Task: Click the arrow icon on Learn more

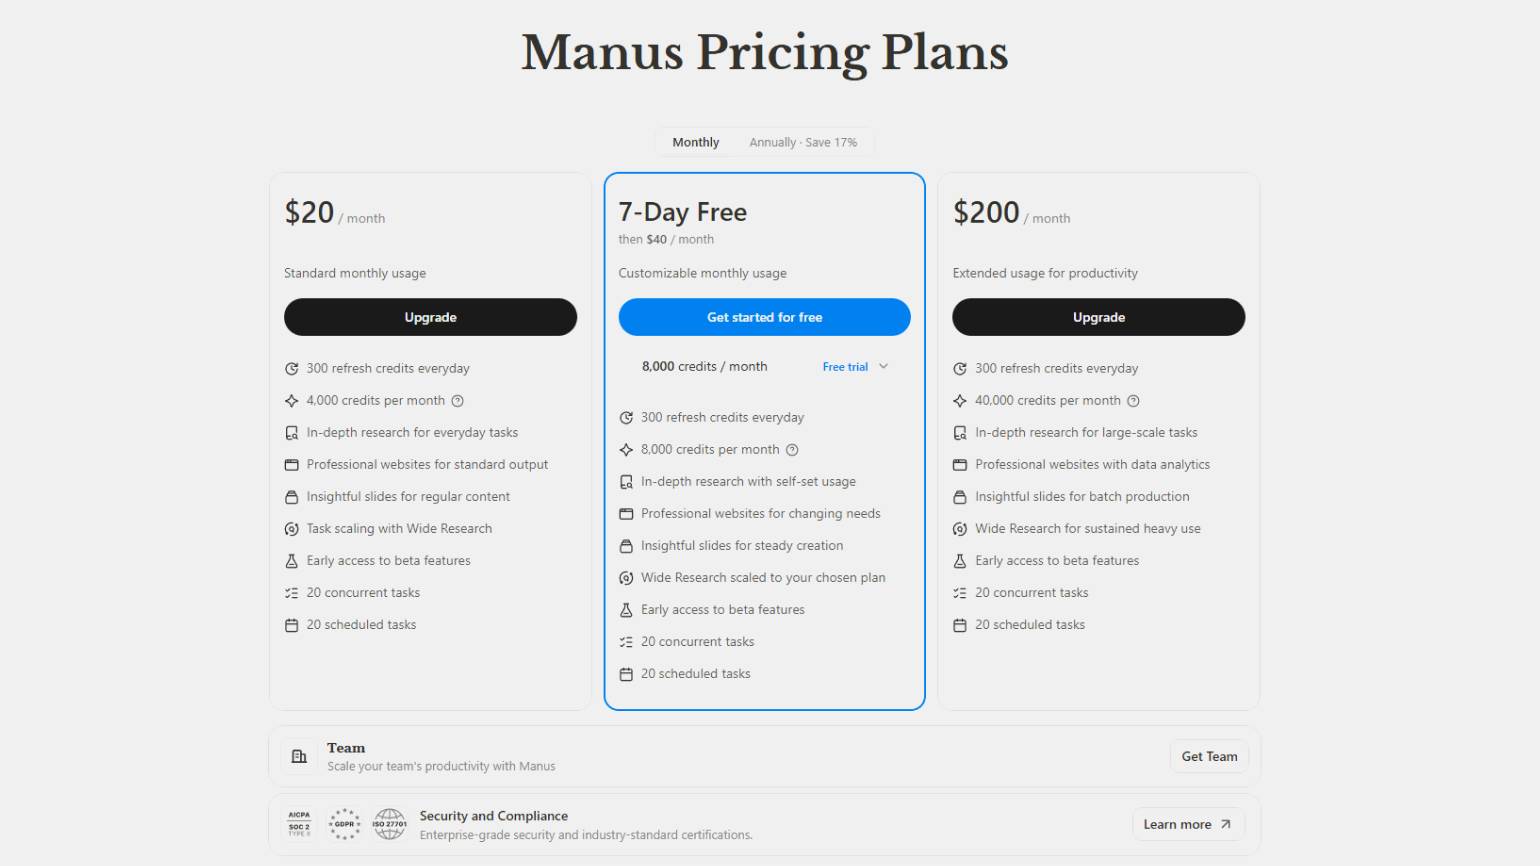Action: pyautogui.click(x=1226, y=825)
